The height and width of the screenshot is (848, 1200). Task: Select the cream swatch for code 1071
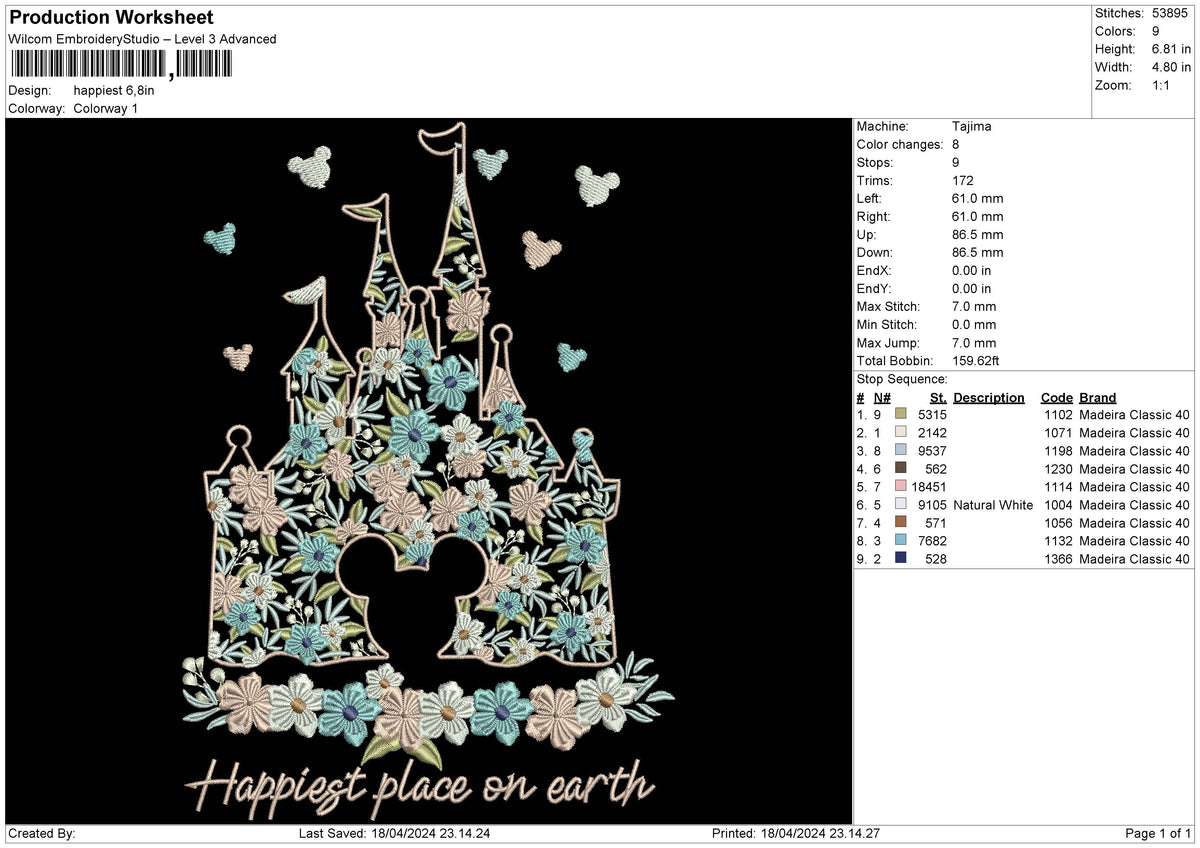[902, 432]
